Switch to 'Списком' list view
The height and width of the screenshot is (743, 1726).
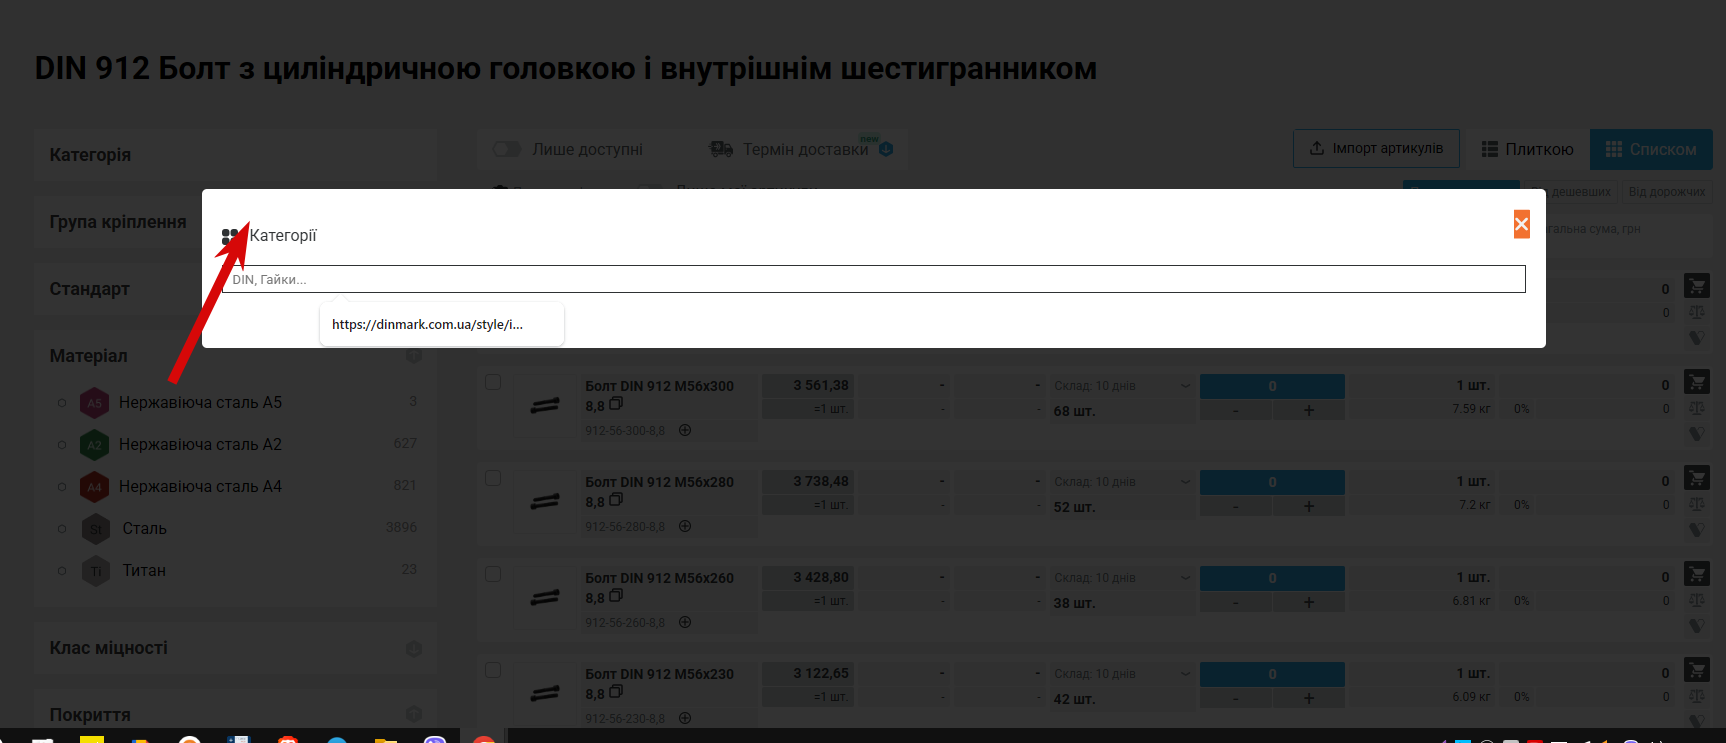1651,149
